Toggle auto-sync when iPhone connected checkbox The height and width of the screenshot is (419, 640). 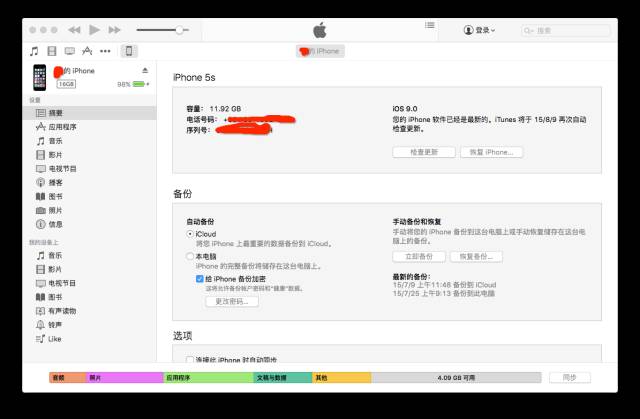point(190,360)
